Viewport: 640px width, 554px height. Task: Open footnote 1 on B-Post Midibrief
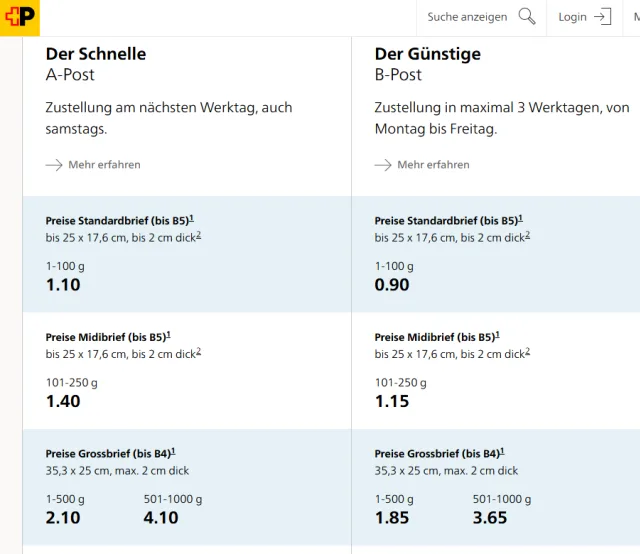coord(497,335)
